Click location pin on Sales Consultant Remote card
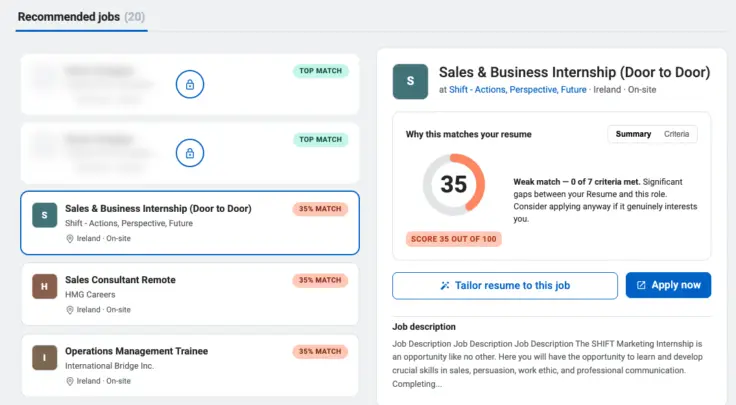This screenshot has width=736, height=405. point(70,310)
